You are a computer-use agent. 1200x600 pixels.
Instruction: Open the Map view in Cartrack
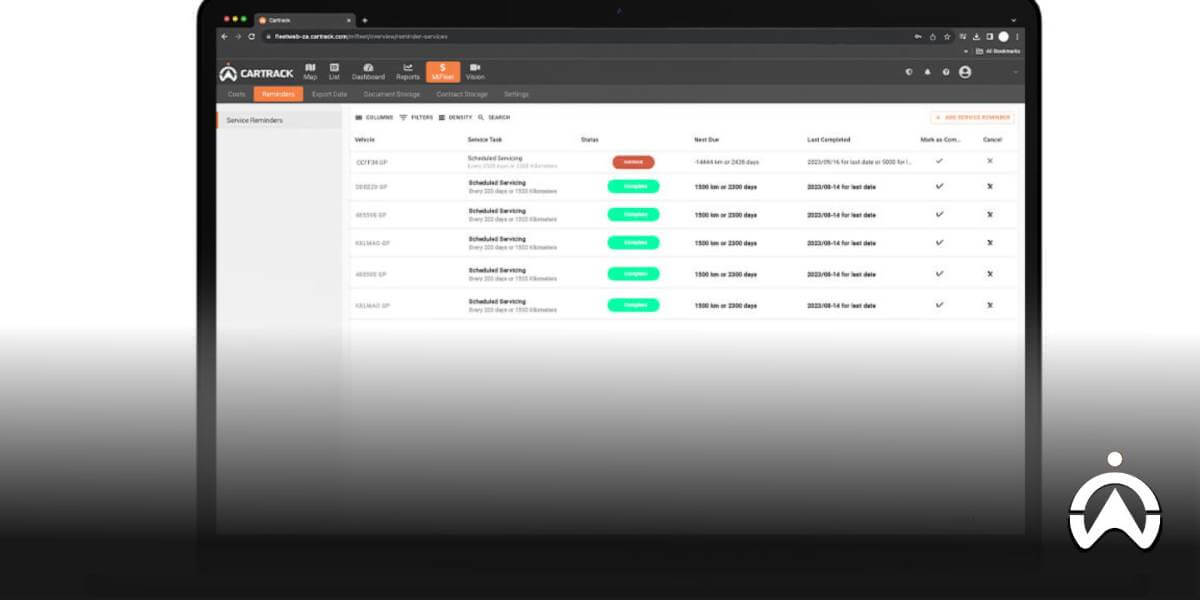310,72
